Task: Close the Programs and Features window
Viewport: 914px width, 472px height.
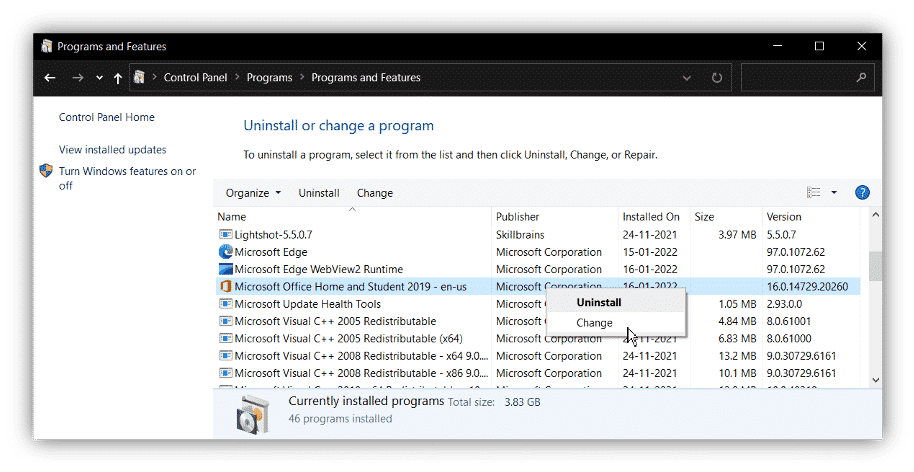Action: pyautogui.click(x=862, y=46)
